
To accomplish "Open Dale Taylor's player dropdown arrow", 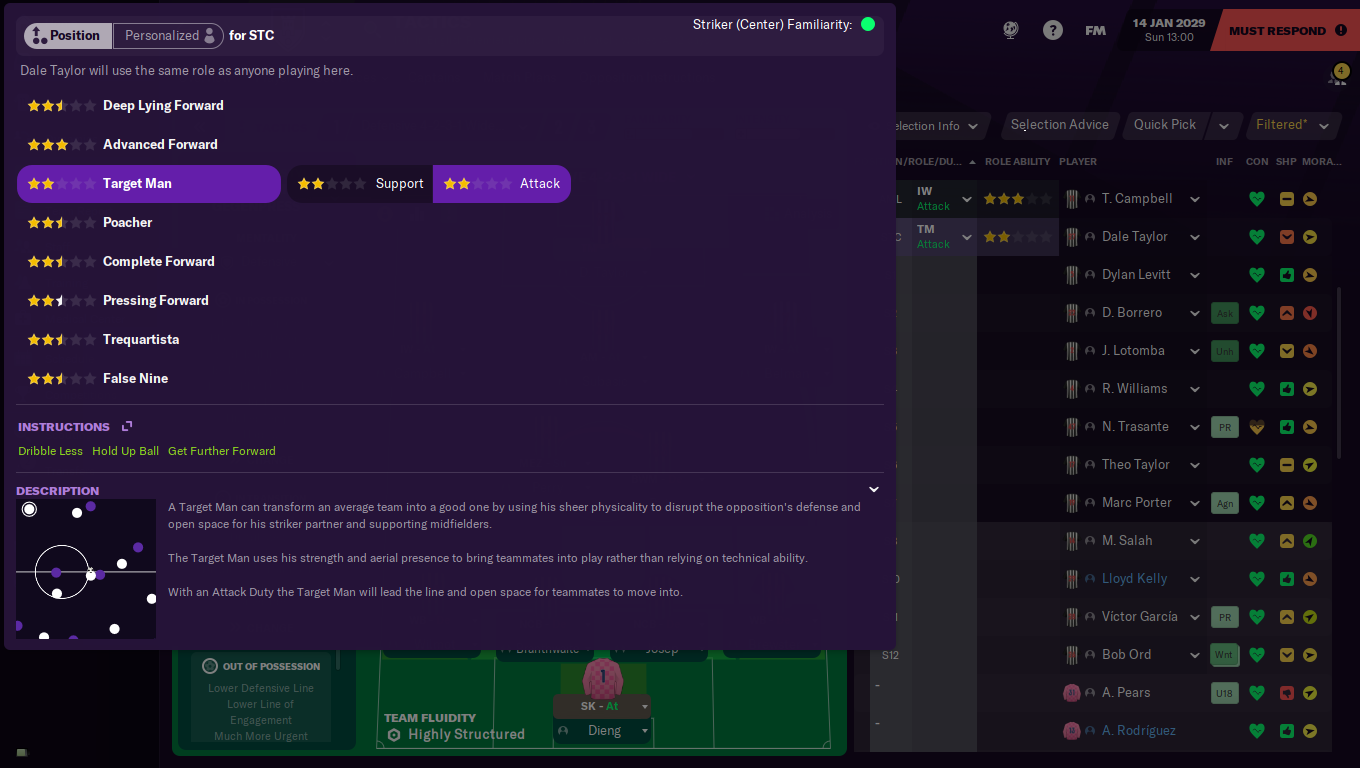I will [1195, 237].
